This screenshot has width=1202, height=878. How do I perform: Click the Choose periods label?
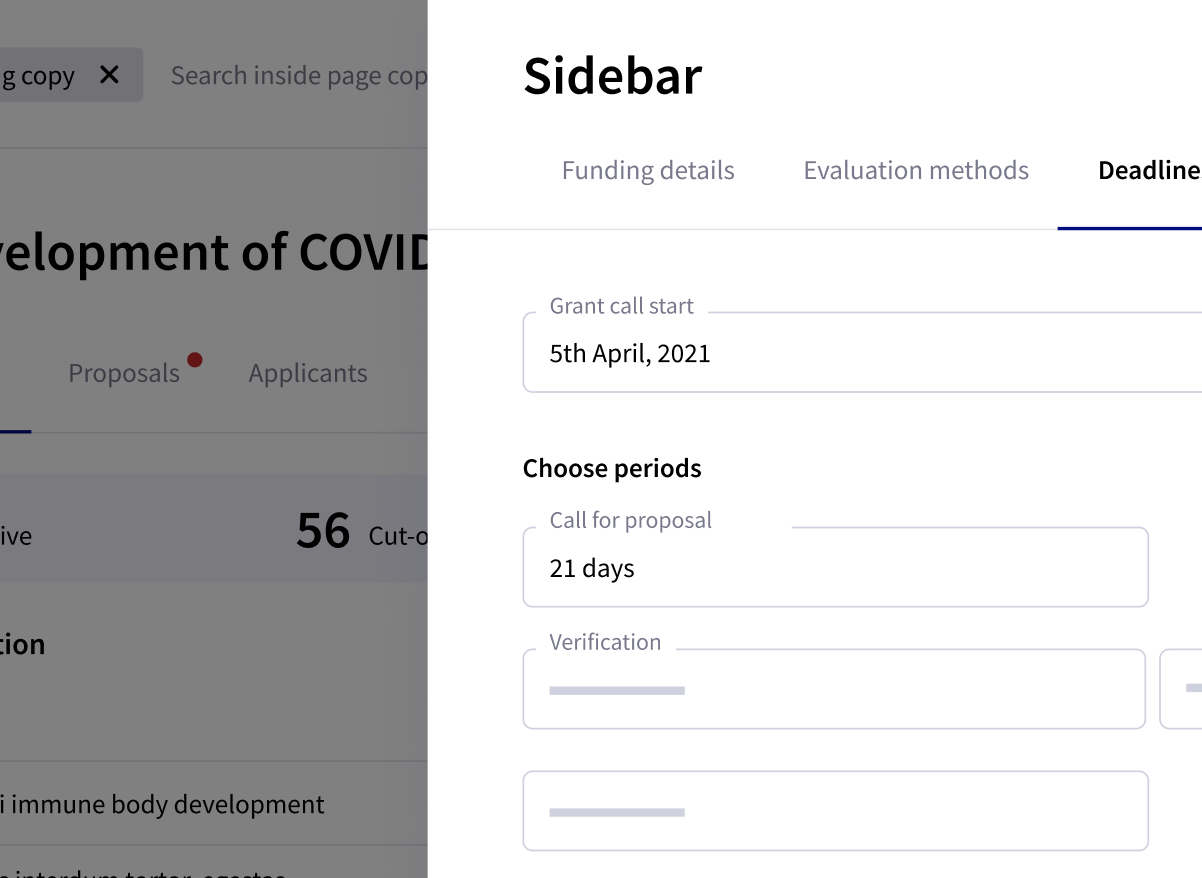(612, 469)
